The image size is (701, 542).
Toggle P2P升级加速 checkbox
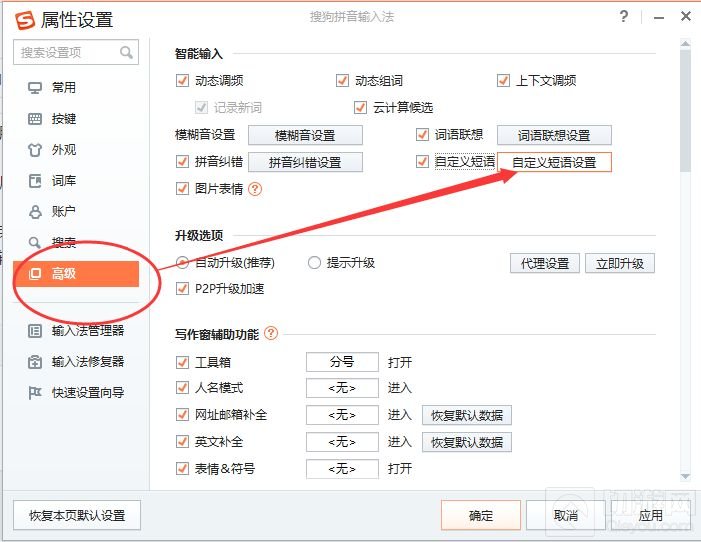(182, 288)
